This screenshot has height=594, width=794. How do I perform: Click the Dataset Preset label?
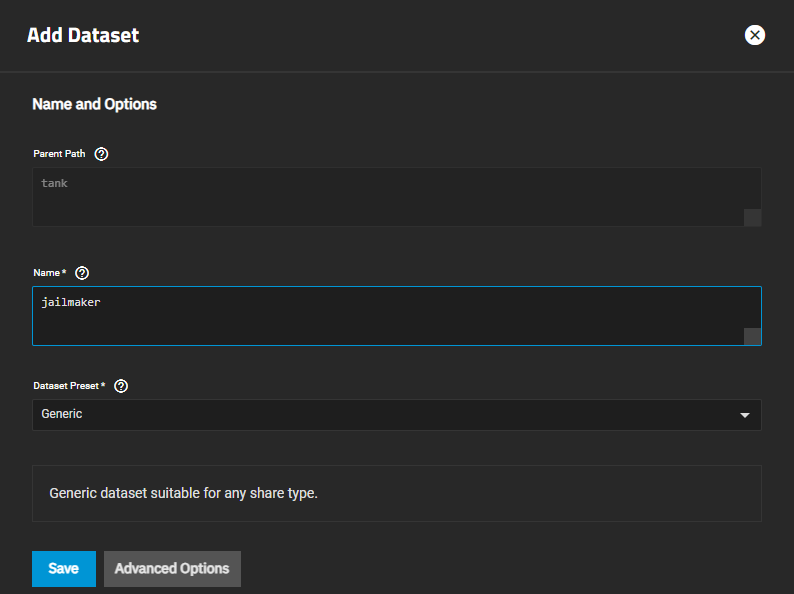point(66,386)
